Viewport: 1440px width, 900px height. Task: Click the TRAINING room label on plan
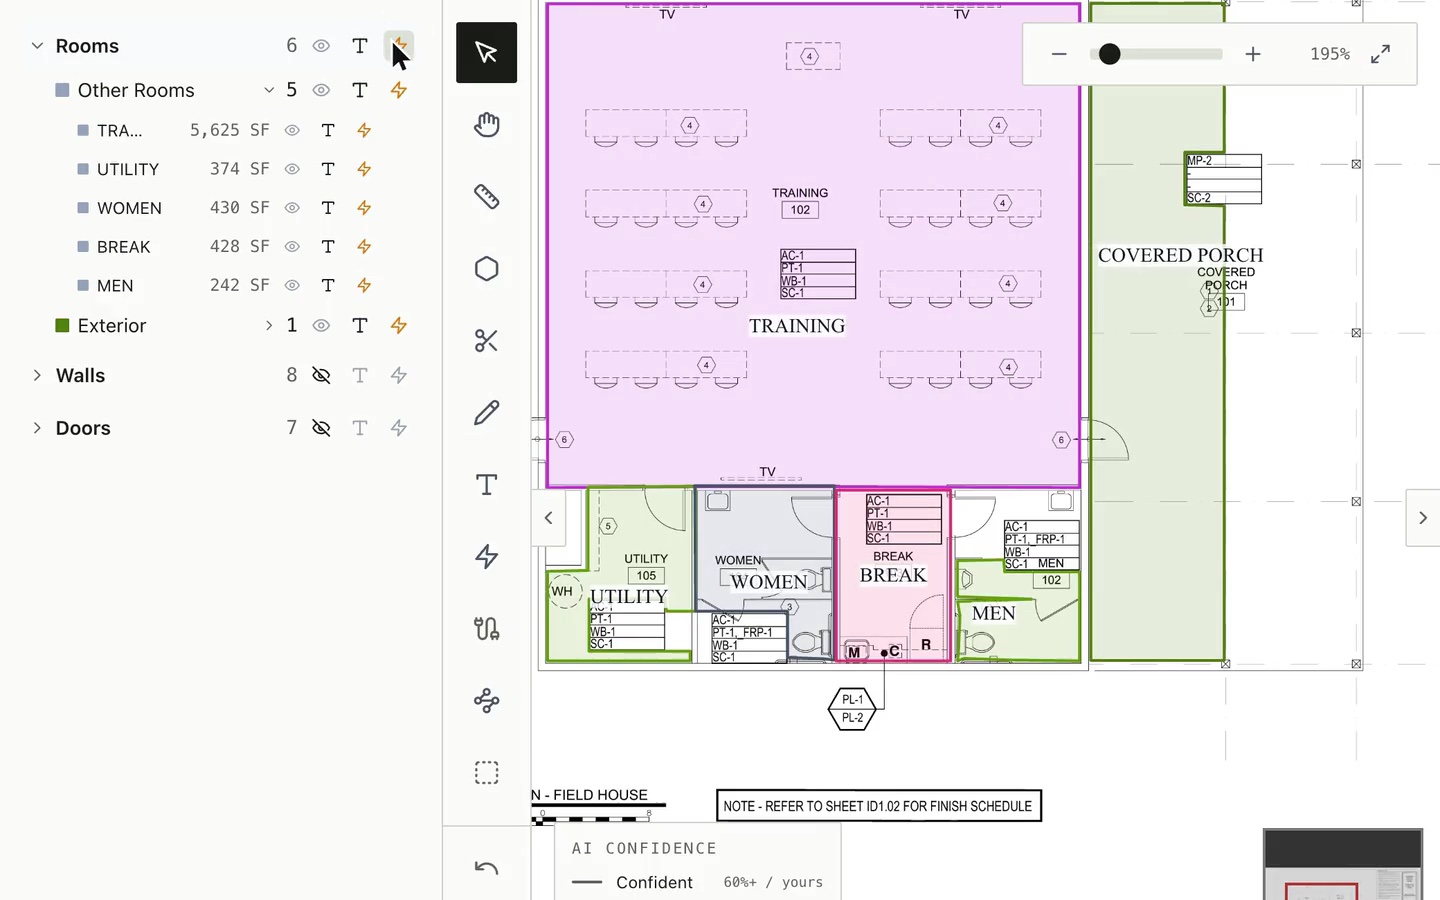[x=797, y=326]
